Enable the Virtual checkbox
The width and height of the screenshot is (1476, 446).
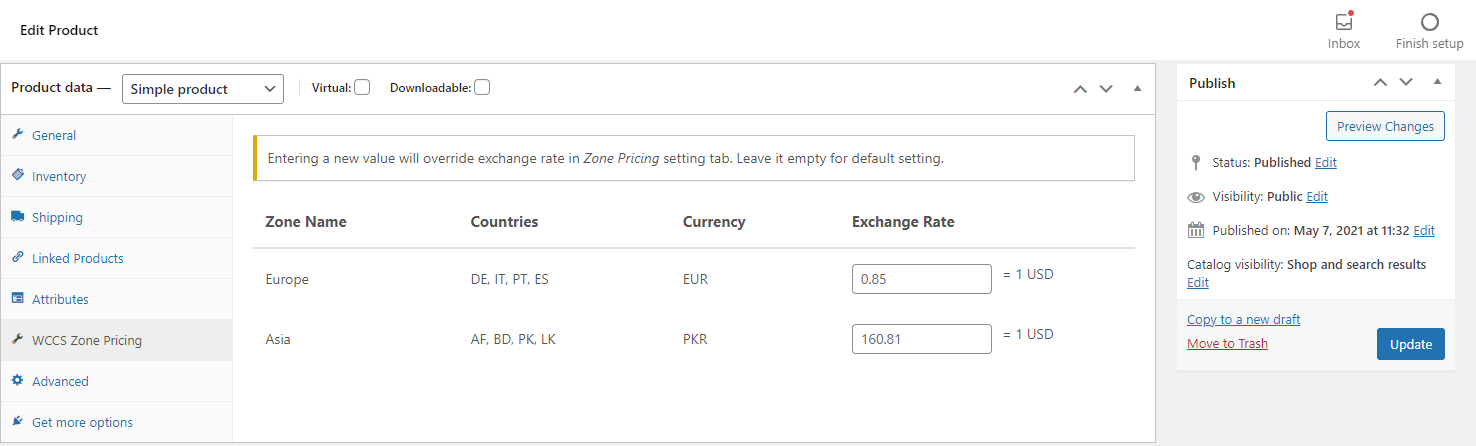pyautogui.click(x=362, y=87)
